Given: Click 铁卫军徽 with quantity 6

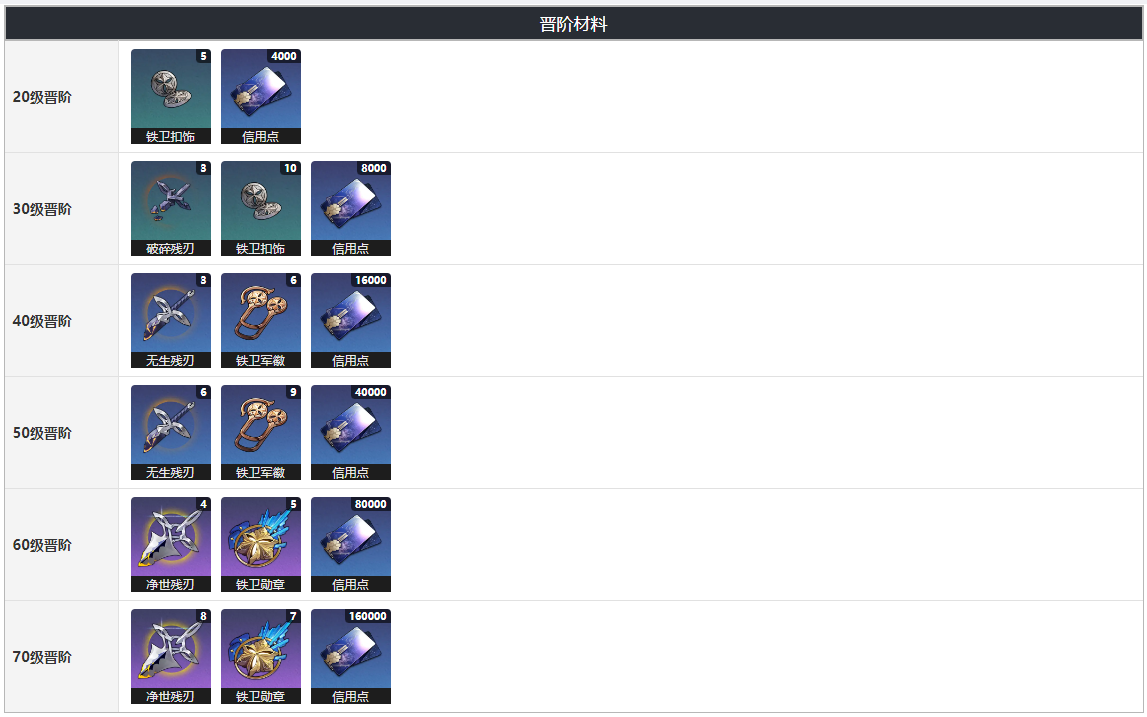Looking at the screenshot, I should tap(260, 320).
